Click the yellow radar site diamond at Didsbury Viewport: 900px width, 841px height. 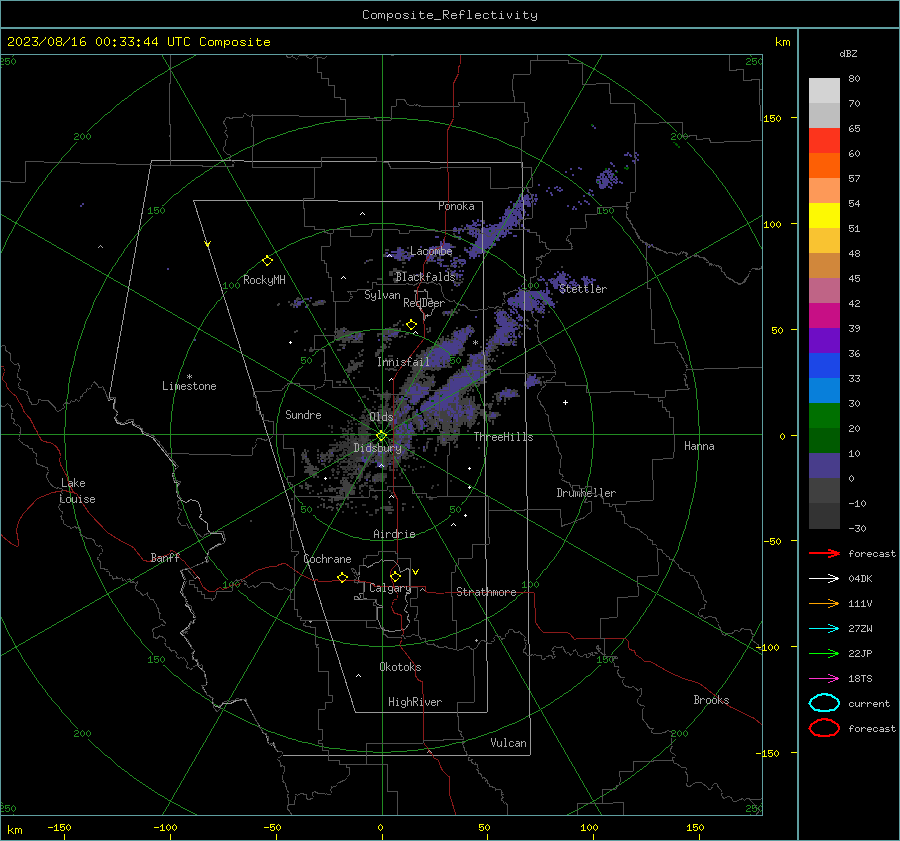(x=381, y=436)
